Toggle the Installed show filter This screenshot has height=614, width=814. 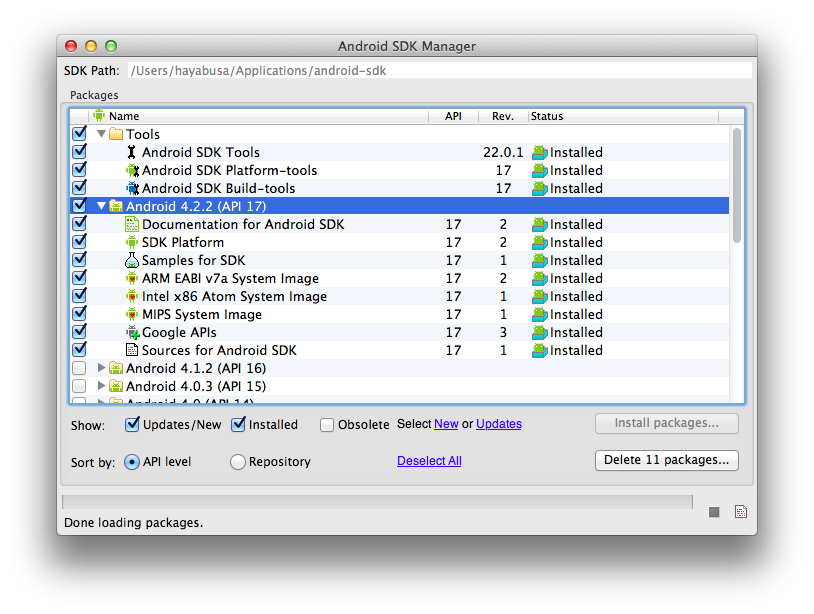click(x=238, y=424)
